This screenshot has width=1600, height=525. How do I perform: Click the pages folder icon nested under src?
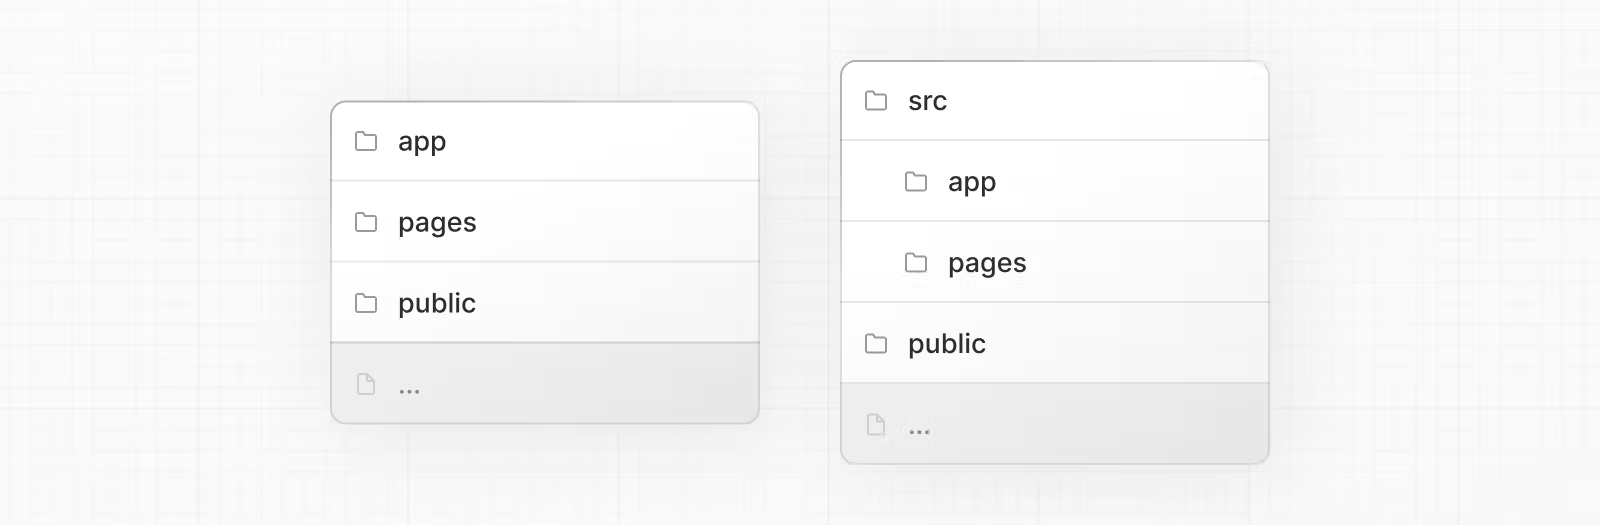click(916, 263)
